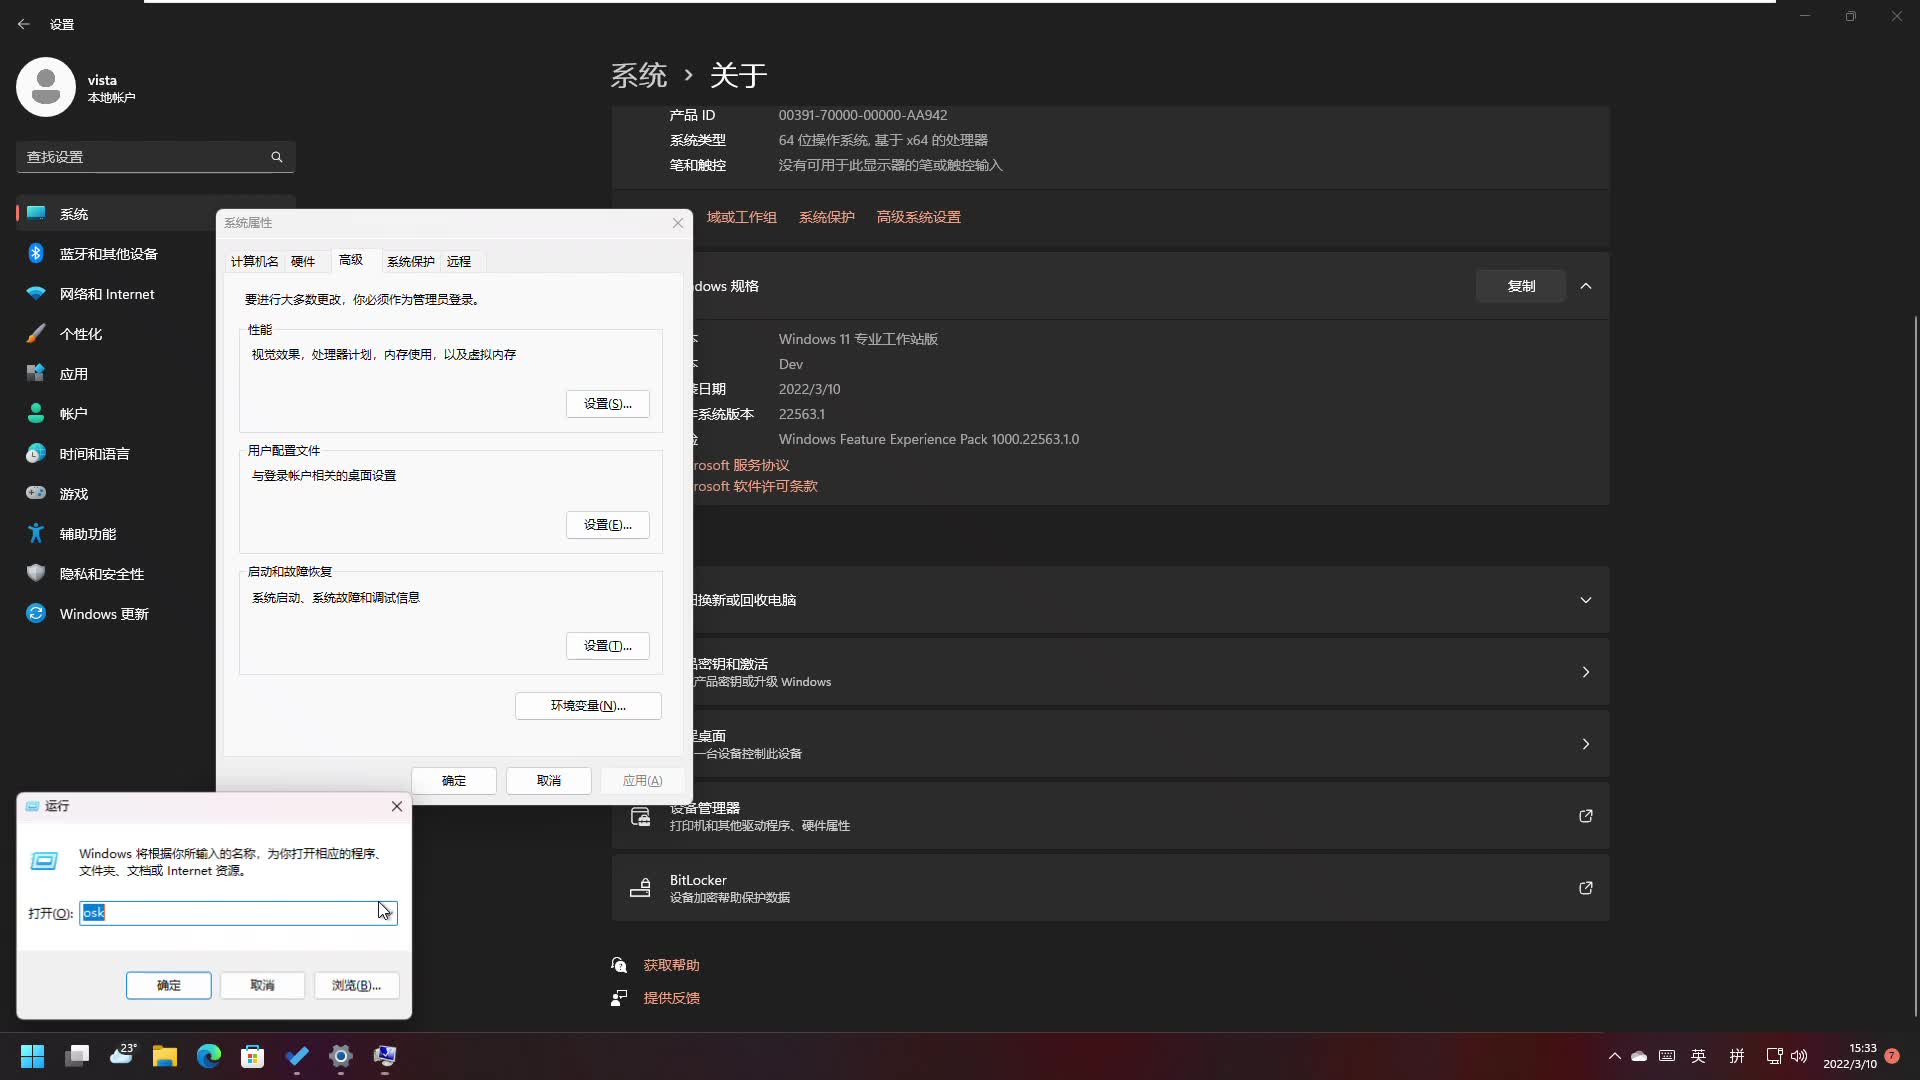Screen dimensions: 1920x1080
Task: Switch to the 计算机名 tab
Action: 254,261
